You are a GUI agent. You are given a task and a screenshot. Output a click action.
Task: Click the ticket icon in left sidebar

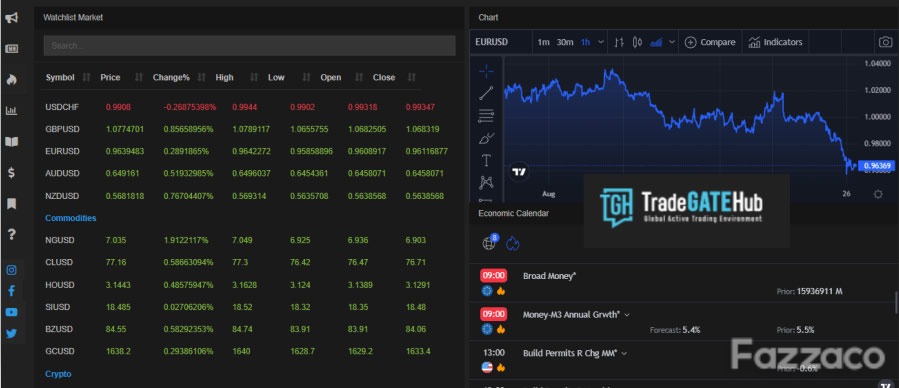[x=11, y=49]
